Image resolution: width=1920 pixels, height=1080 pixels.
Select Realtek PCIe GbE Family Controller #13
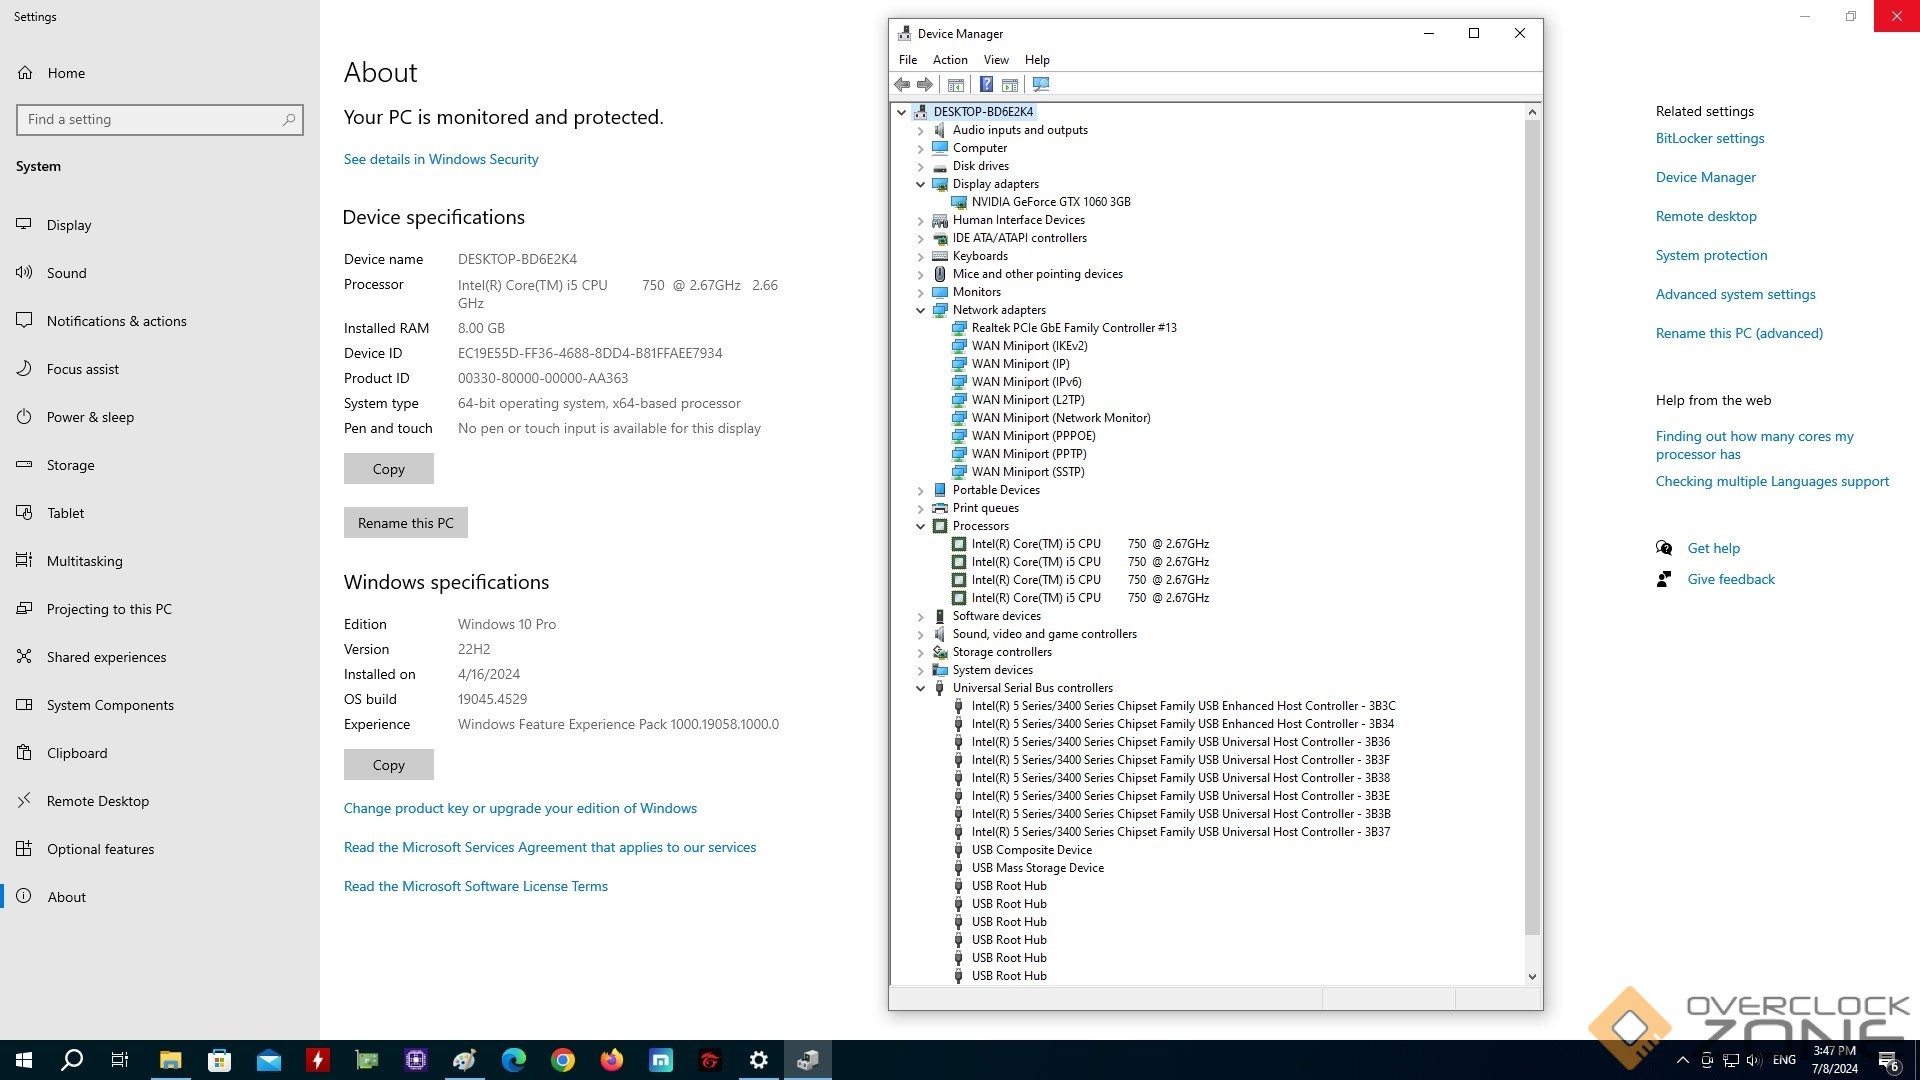[x=1073, y=328]
